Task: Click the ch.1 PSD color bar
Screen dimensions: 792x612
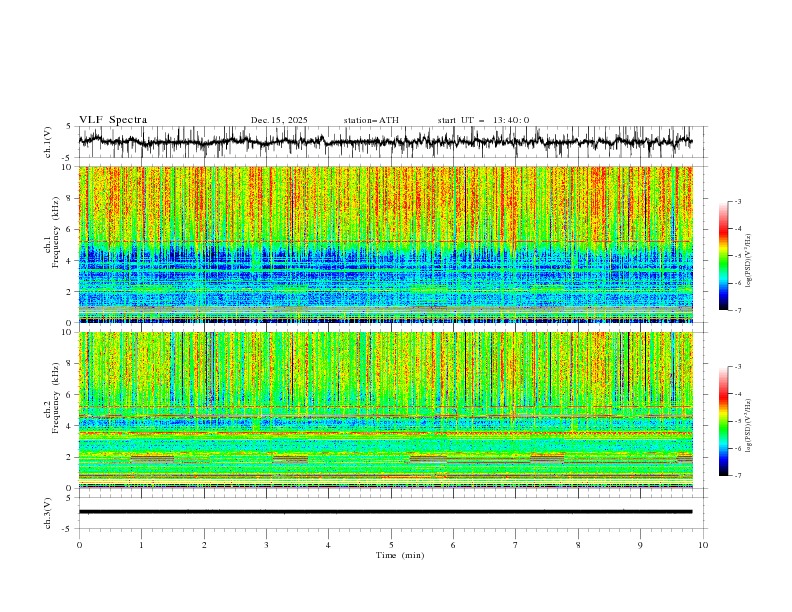Action: tap(724, 256)
